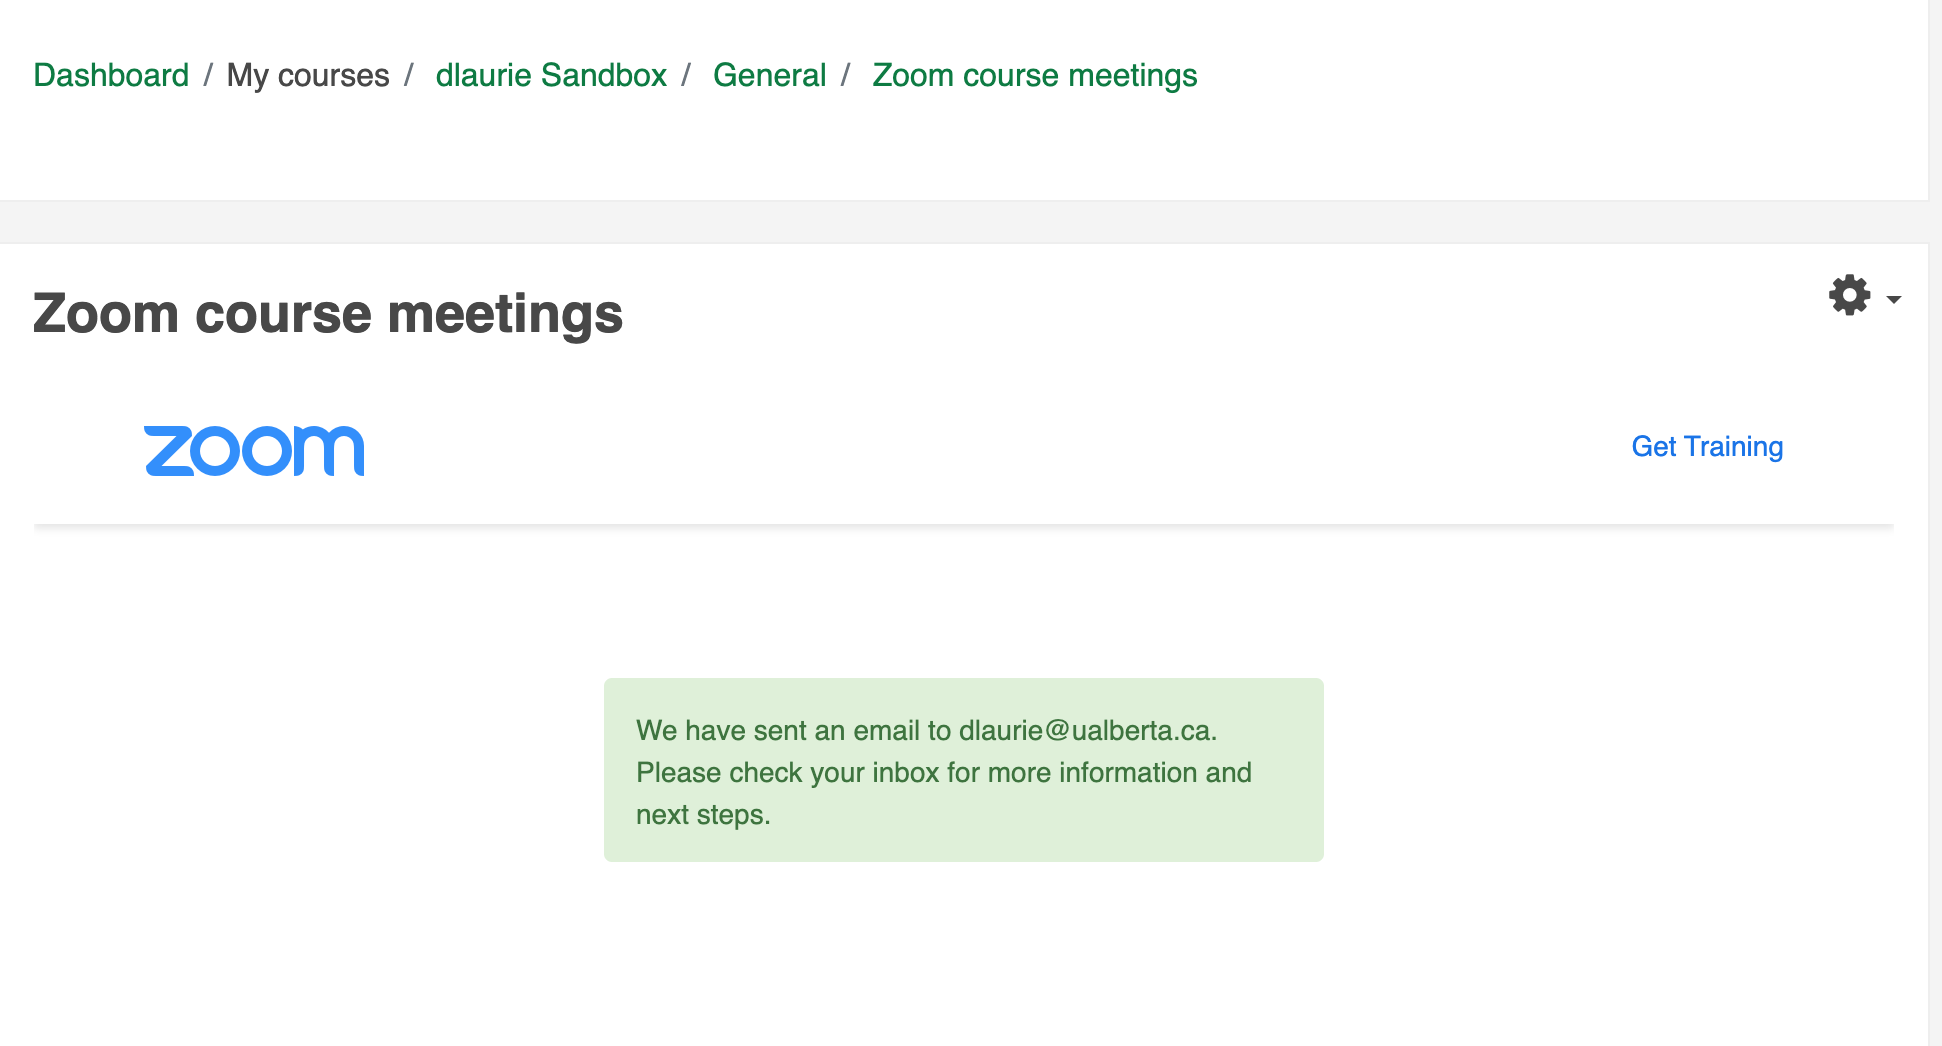Navigate to the General breadcrumb section

pos(769,75)
